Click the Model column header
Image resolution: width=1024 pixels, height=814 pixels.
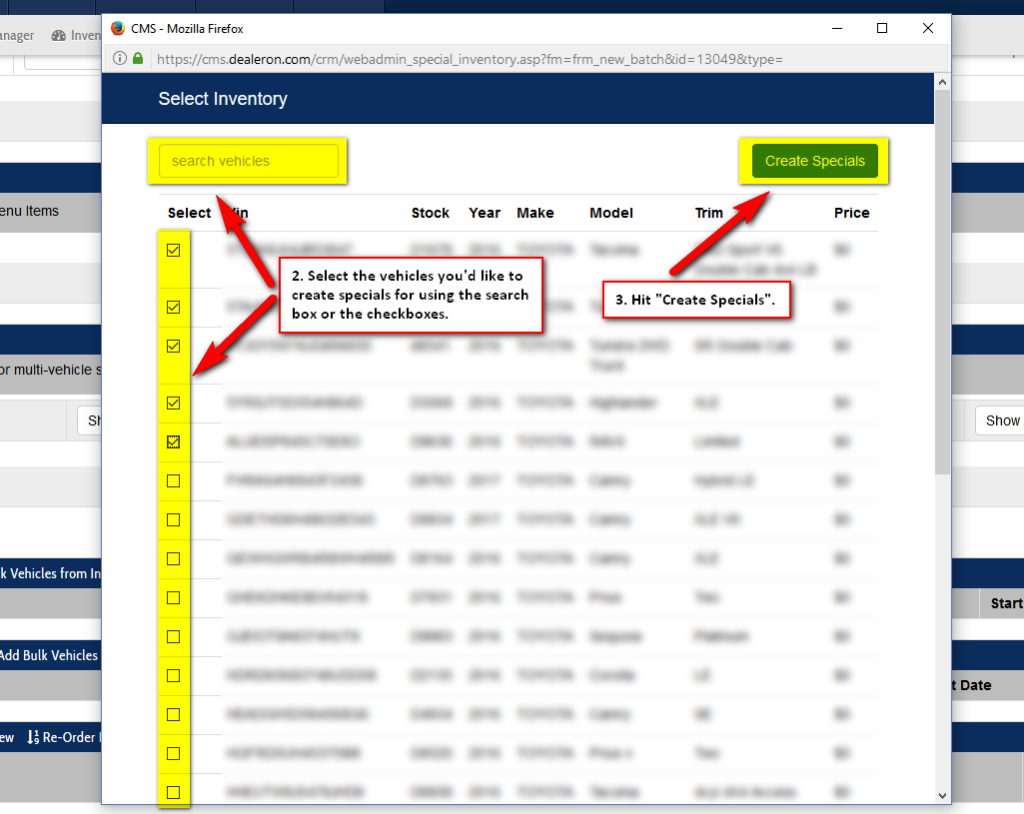[611, 213]
